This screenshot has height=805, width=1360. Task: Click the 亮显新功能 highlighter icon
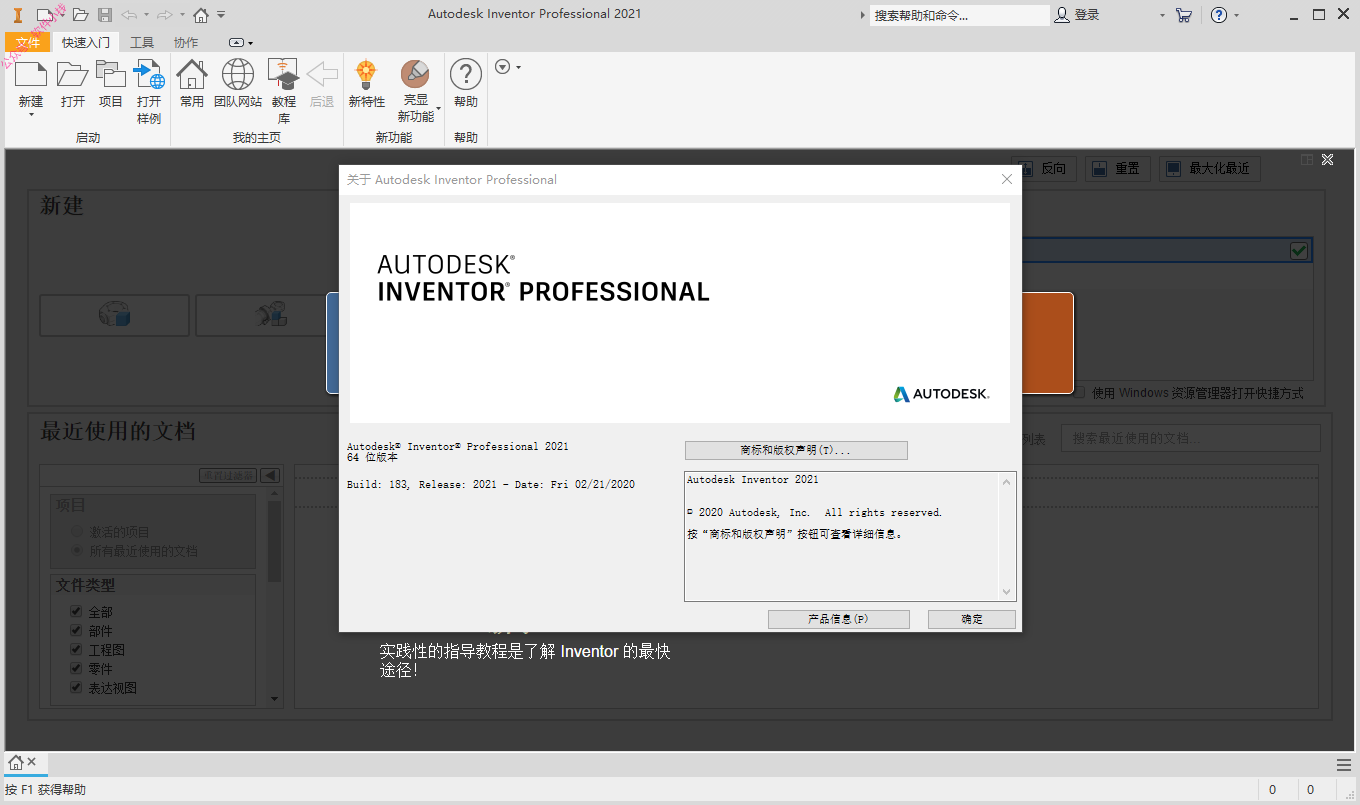415,75
